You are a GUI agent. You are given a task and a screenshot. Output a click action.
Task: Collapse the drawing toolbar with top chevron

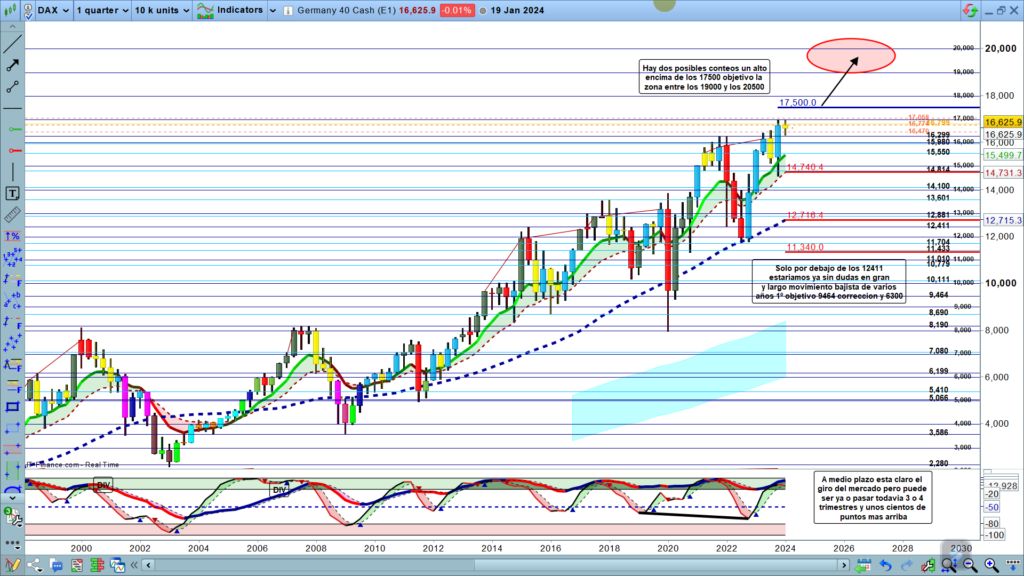(x=12, y=25)
